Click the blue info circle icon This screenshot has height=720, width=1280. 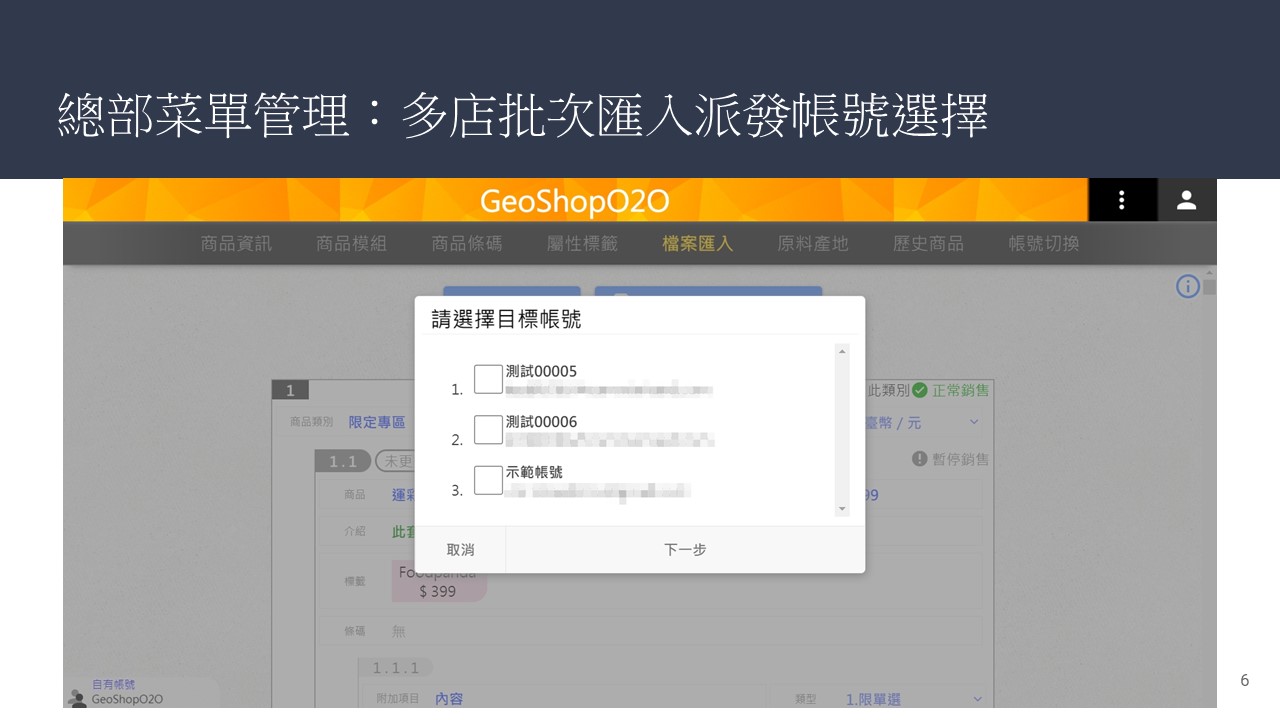click(1187, 287)
